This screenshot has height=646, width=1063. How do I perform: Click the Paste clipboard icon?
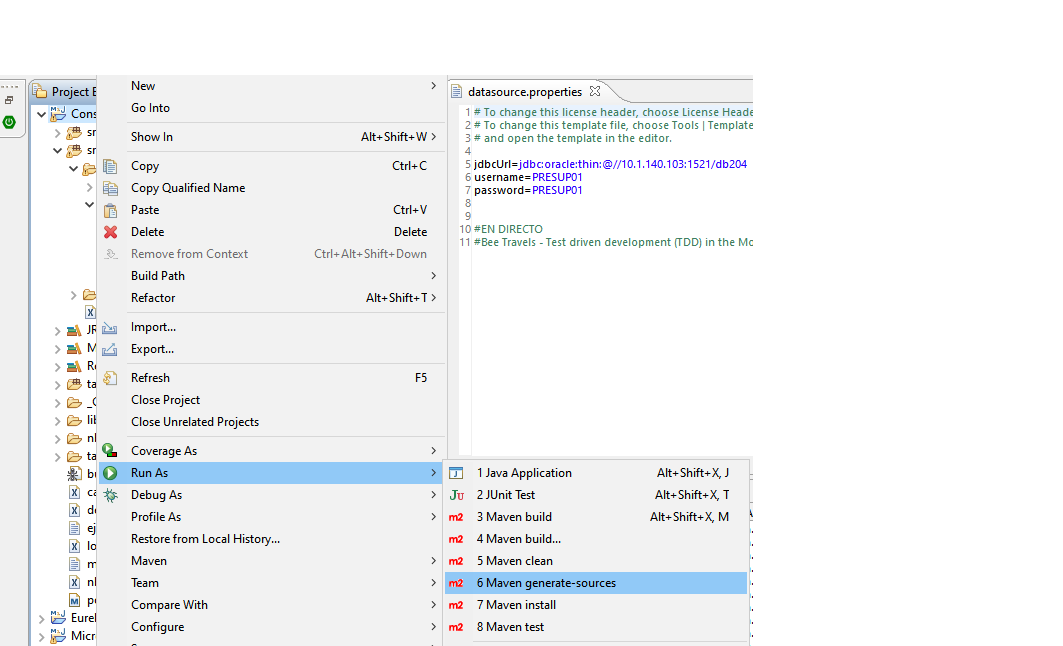coord(110,210)
